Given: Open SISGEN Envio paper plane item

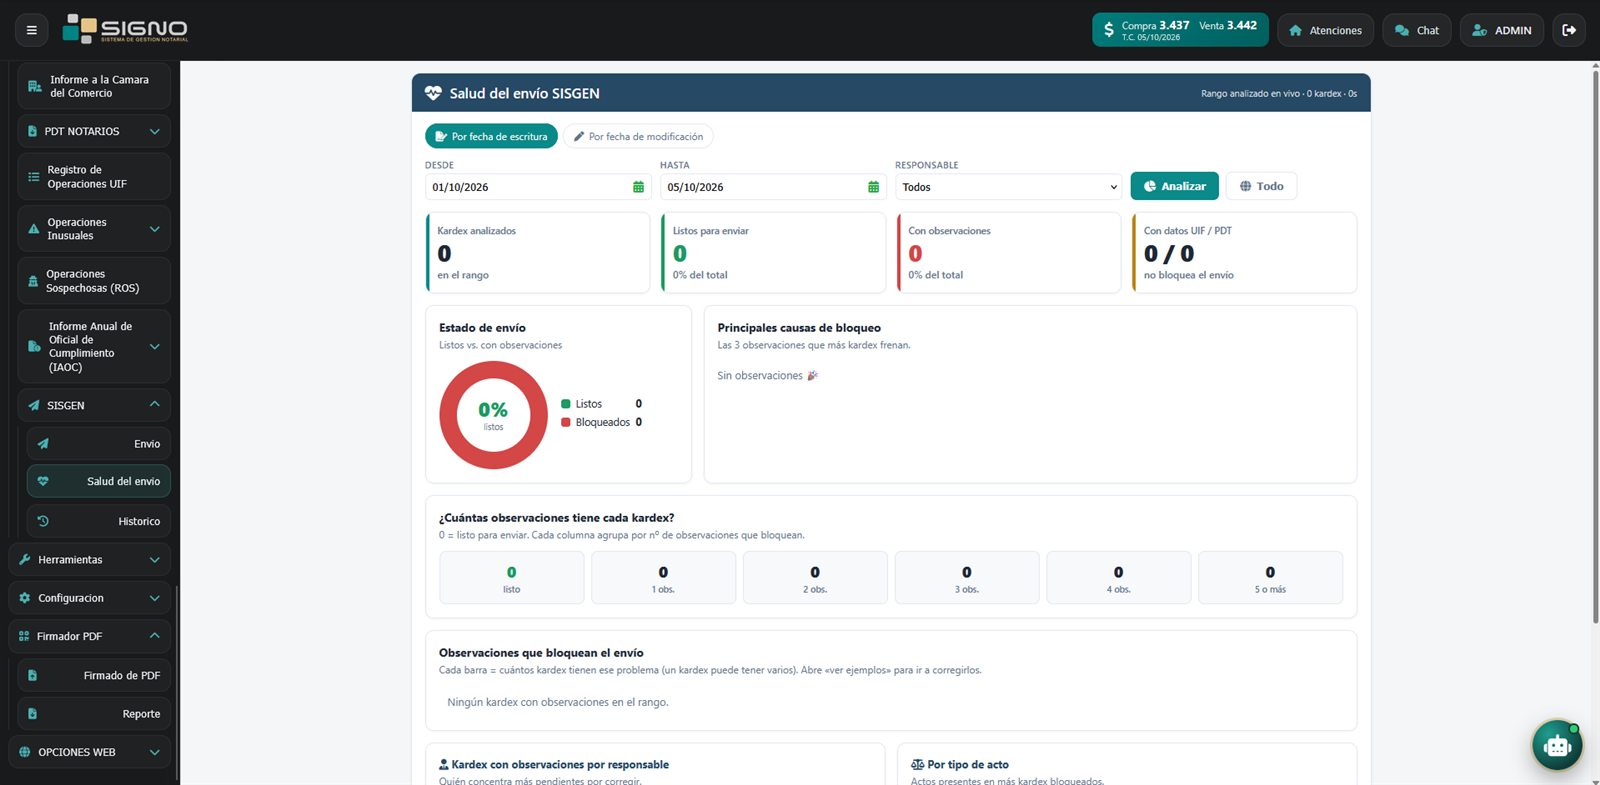Looking at the screenshot, I should [x=99, y=444].
